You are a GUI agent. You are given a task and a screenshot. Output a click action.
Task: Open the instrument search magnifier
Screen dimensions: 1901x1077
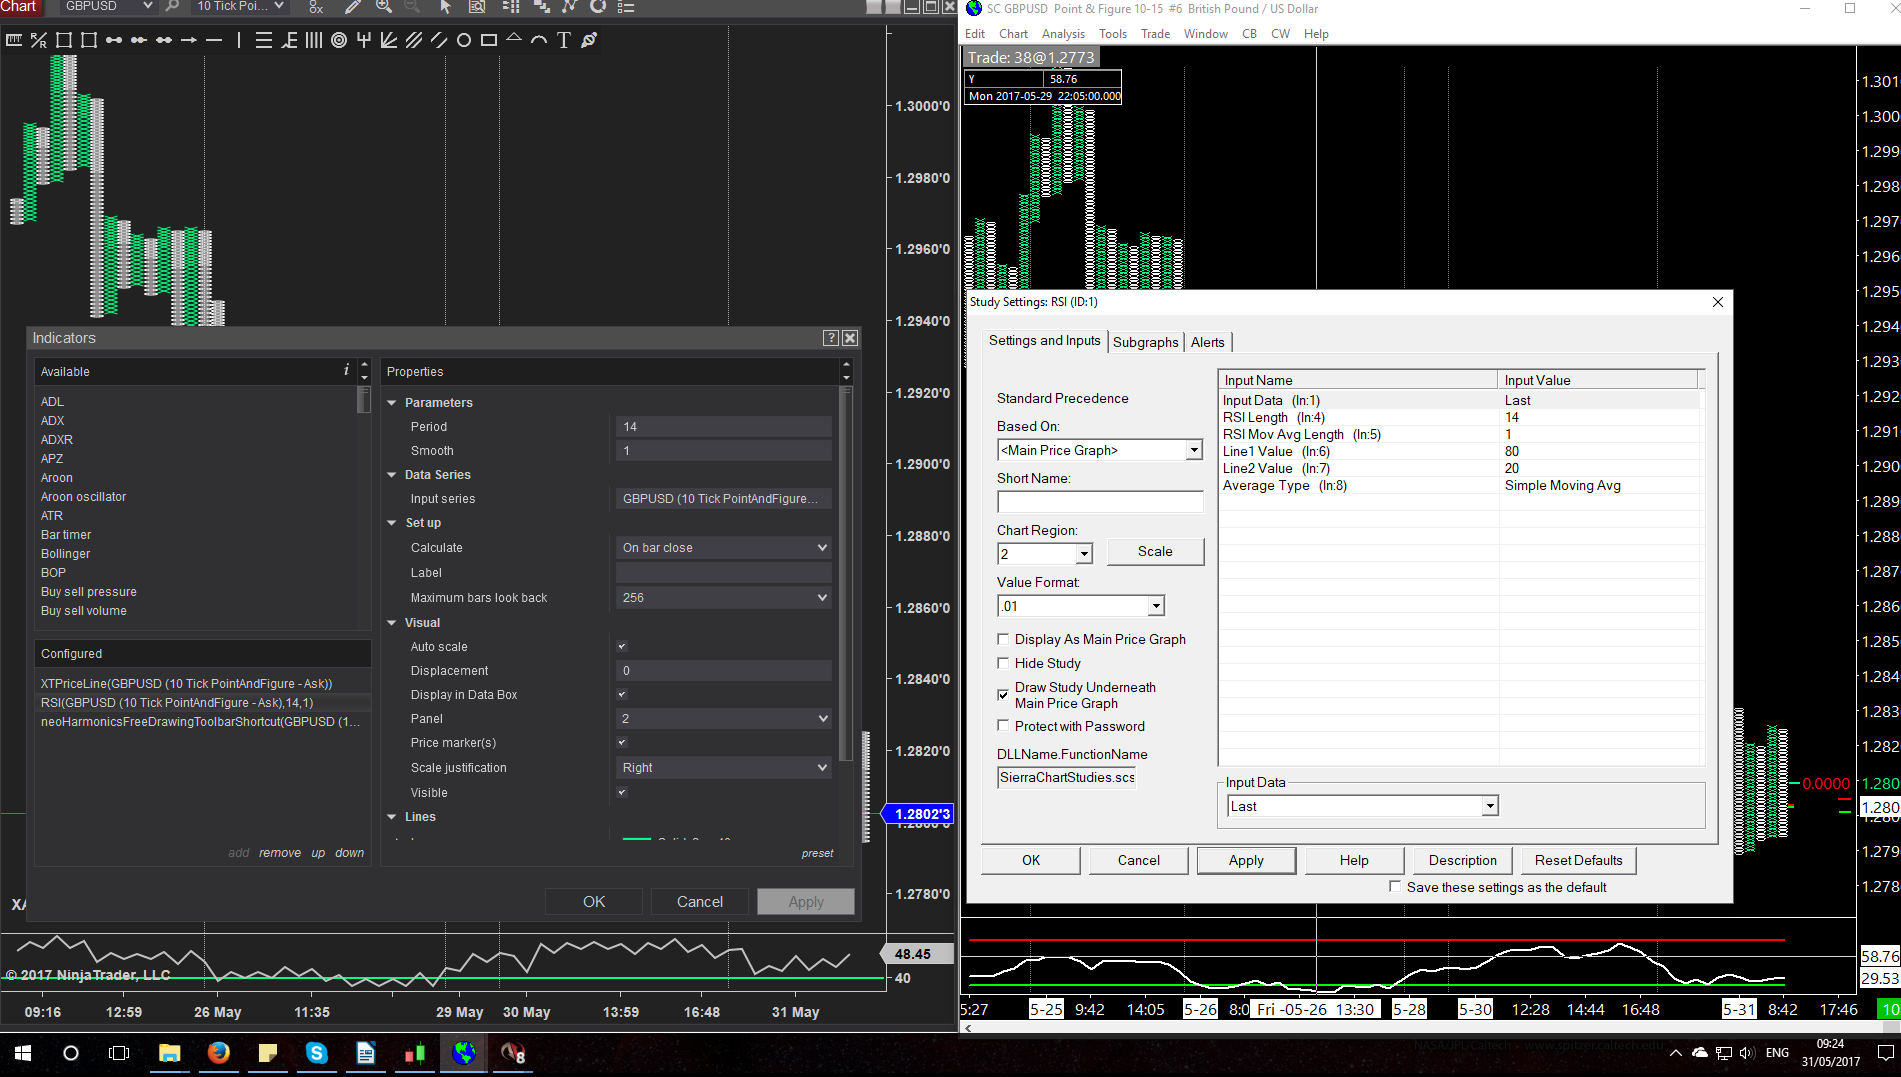click(172, 7)
